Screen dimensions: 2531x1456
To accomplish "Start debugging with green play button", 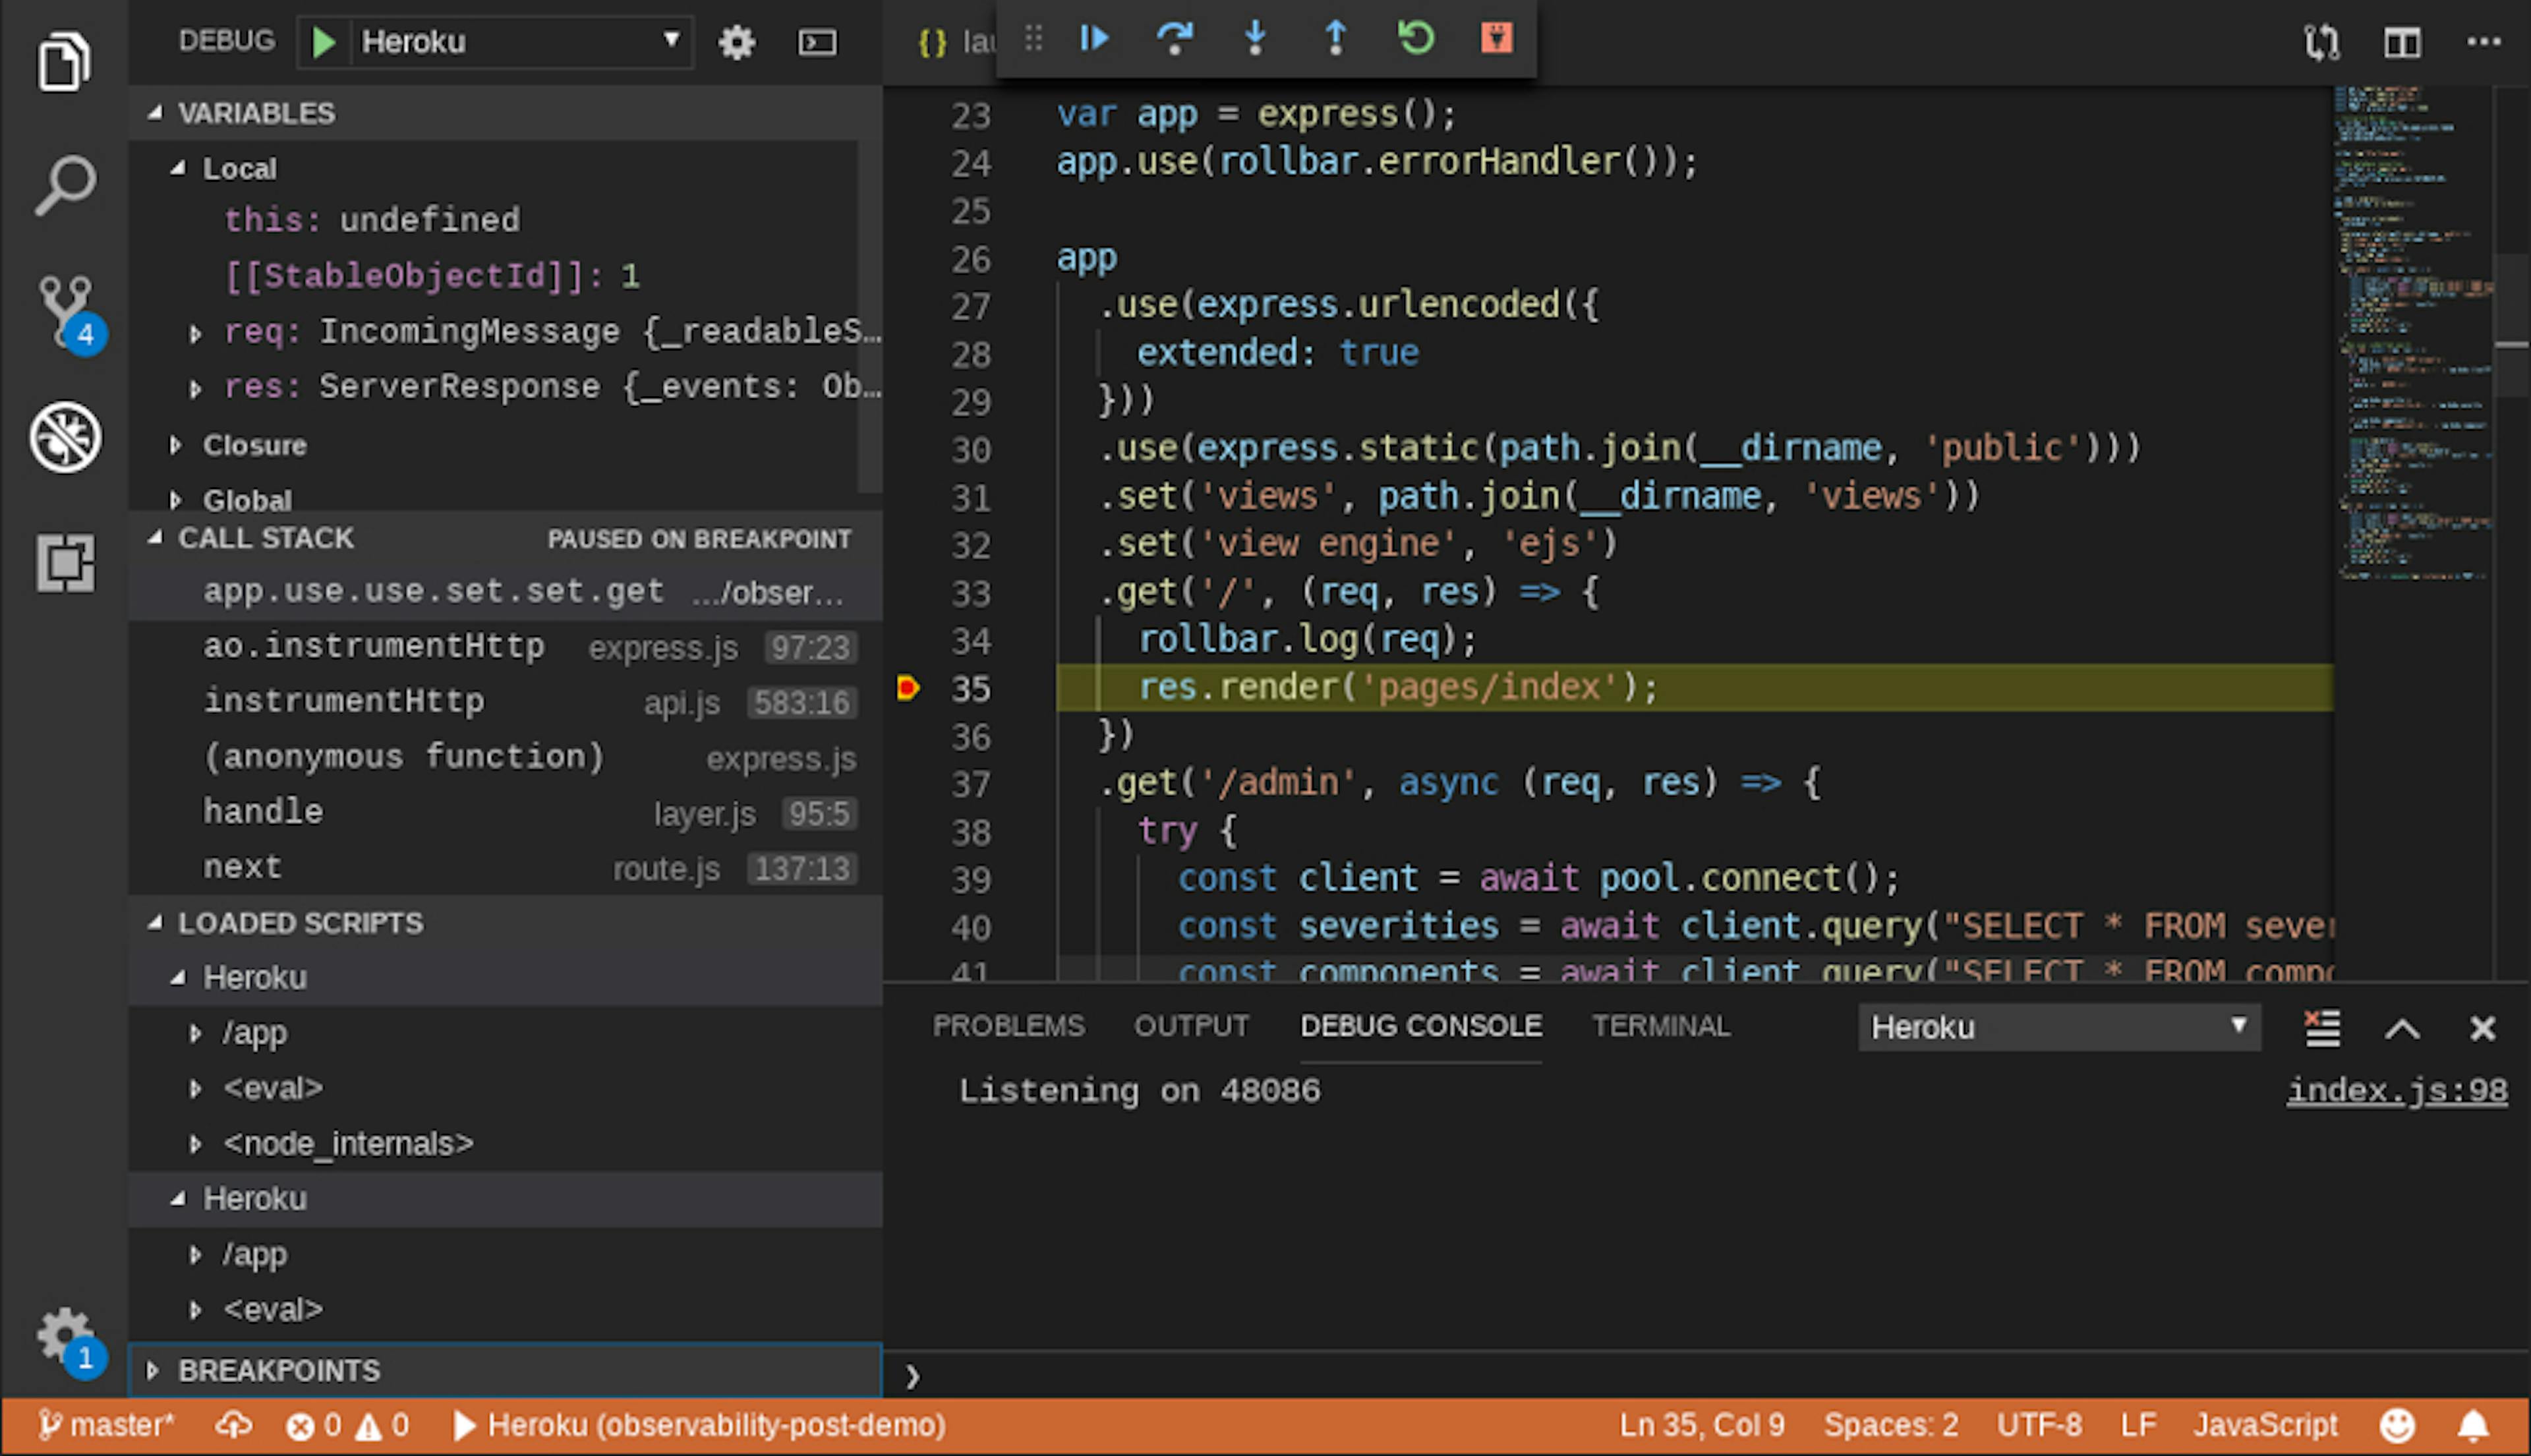I will (324, 42).
